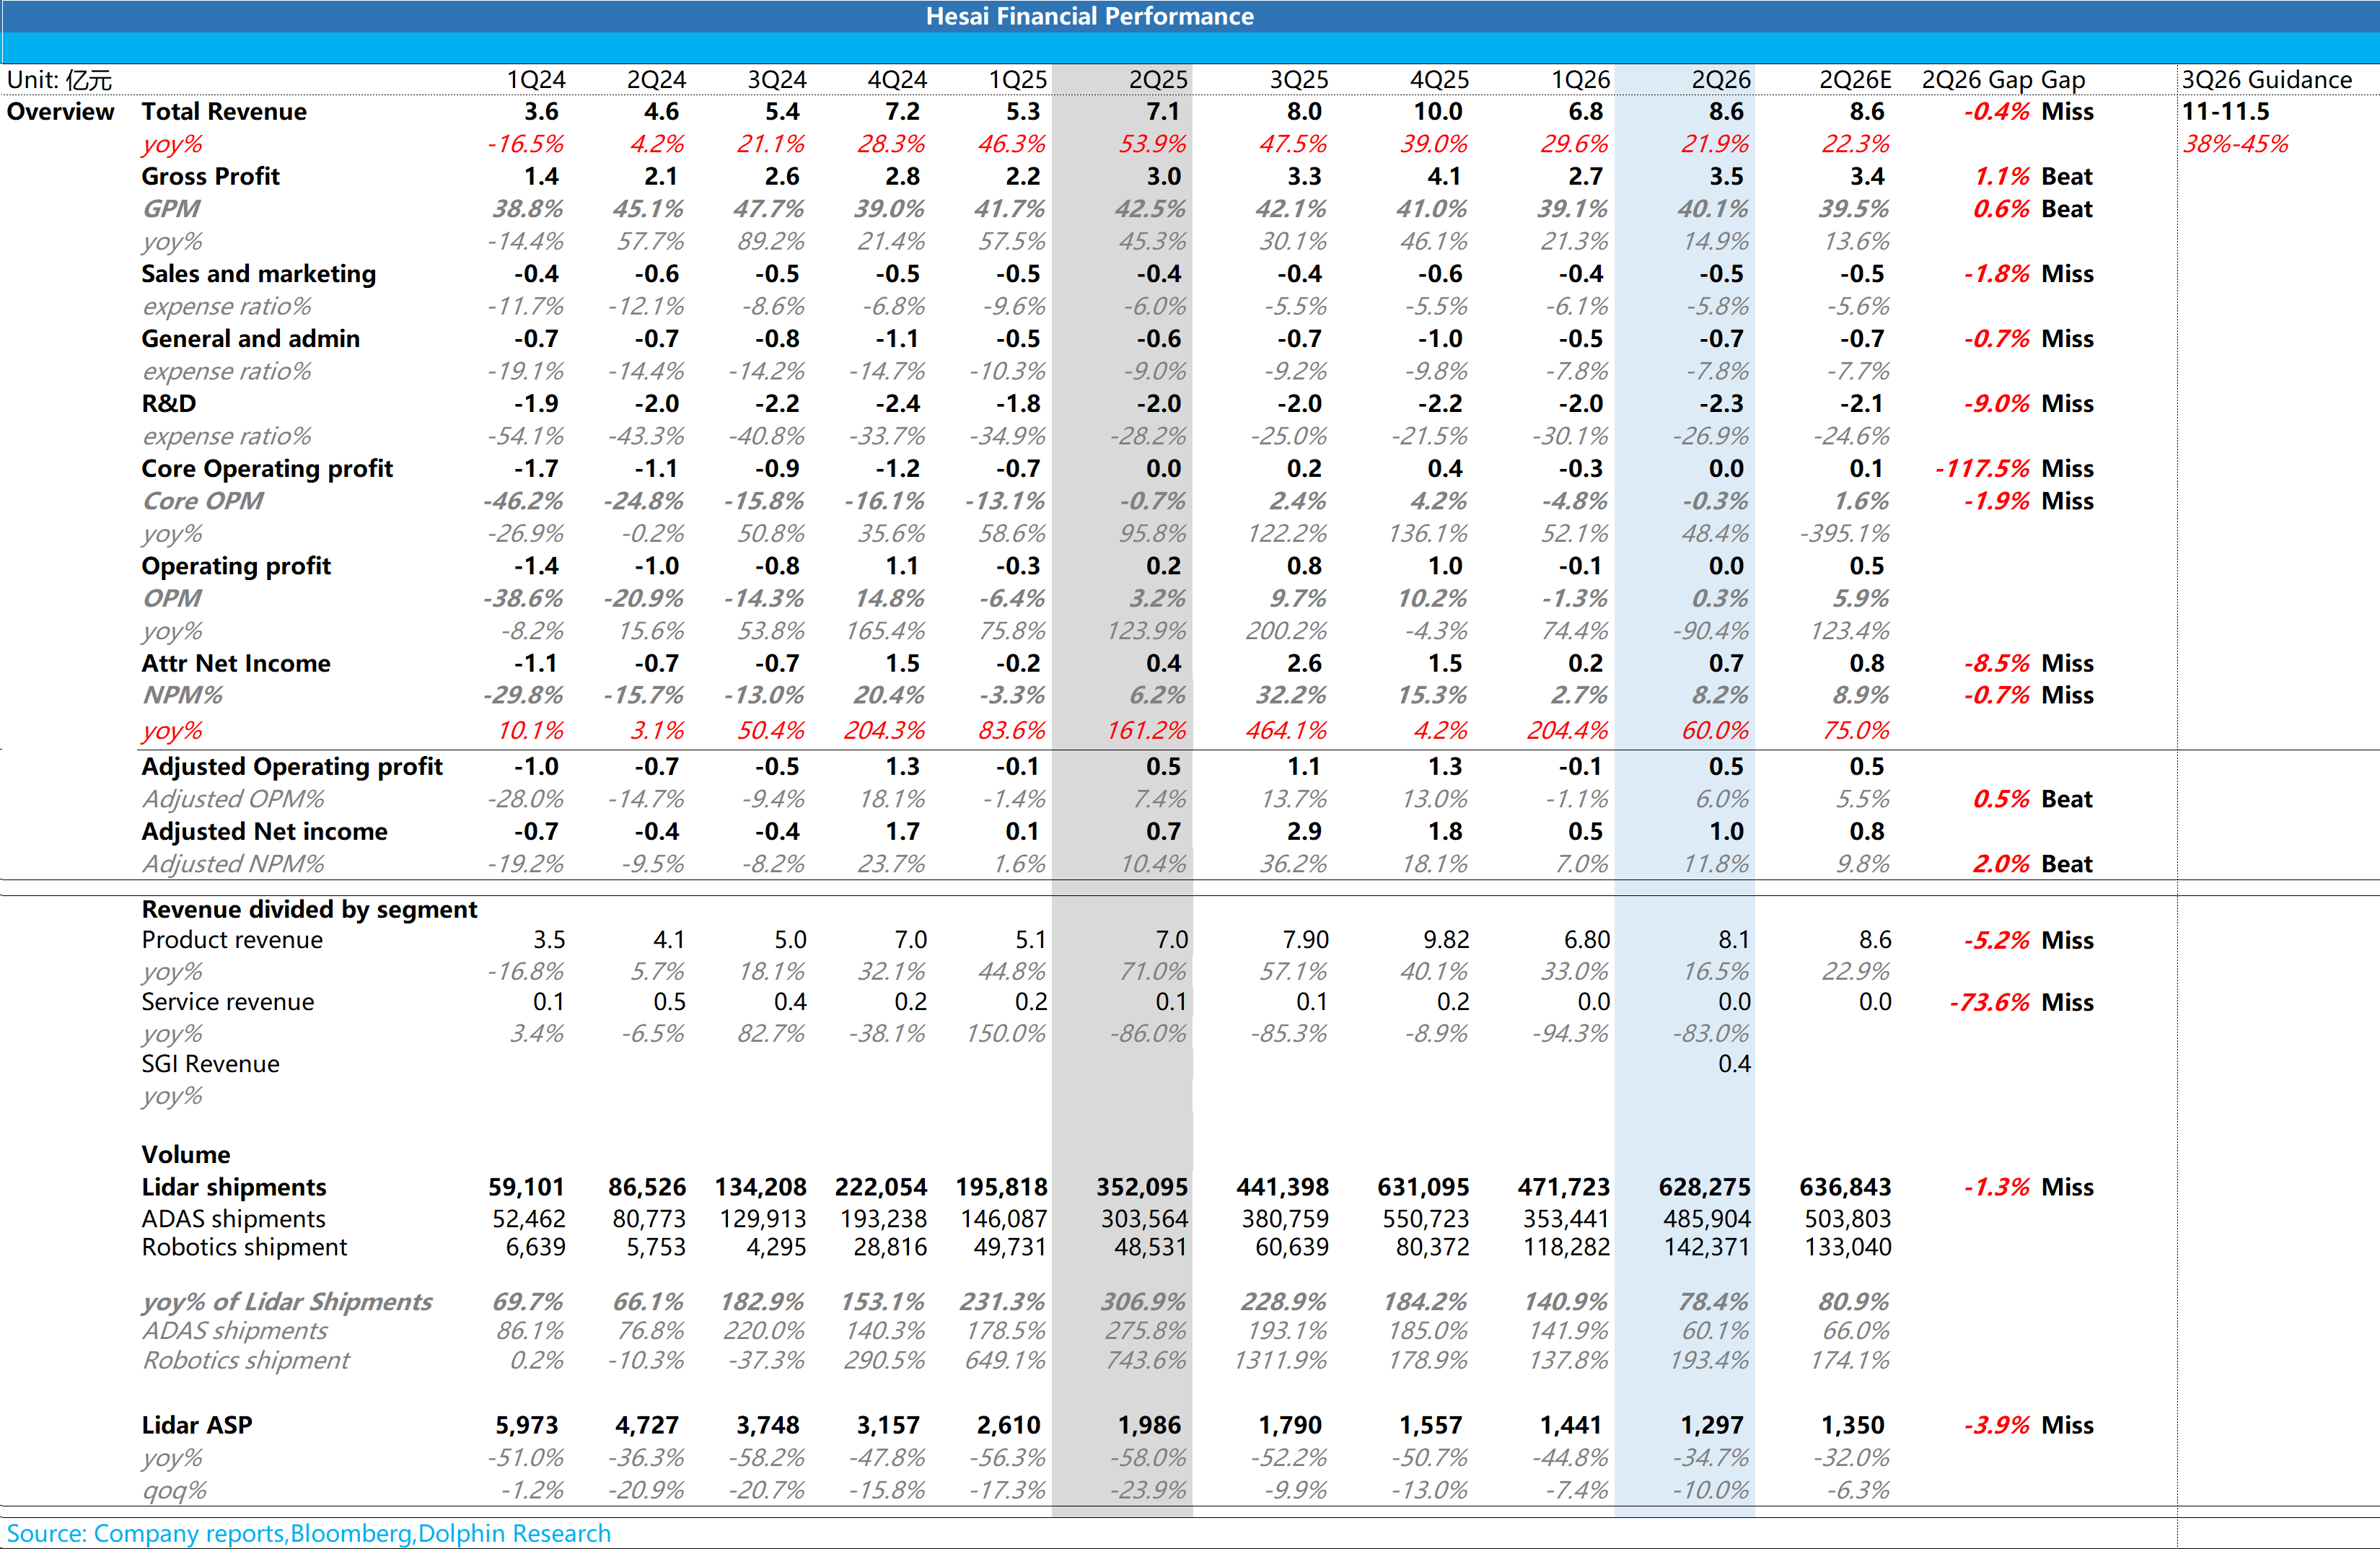Select the 'Total Revenue' row label
Screen dimensions: 2380x1549
point(224,111)
